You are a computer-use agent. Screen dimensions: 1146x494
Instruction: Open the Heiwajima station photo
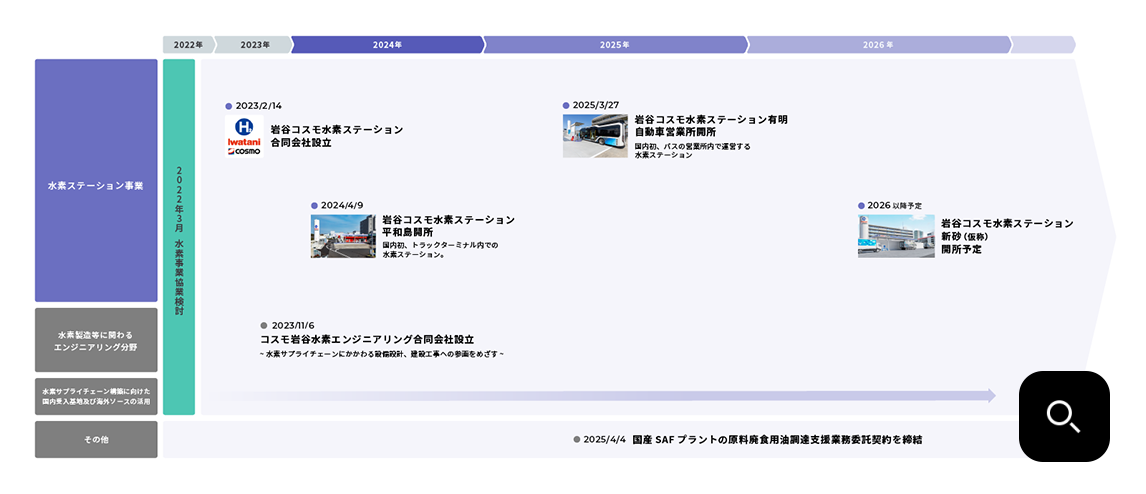point(343,236)
